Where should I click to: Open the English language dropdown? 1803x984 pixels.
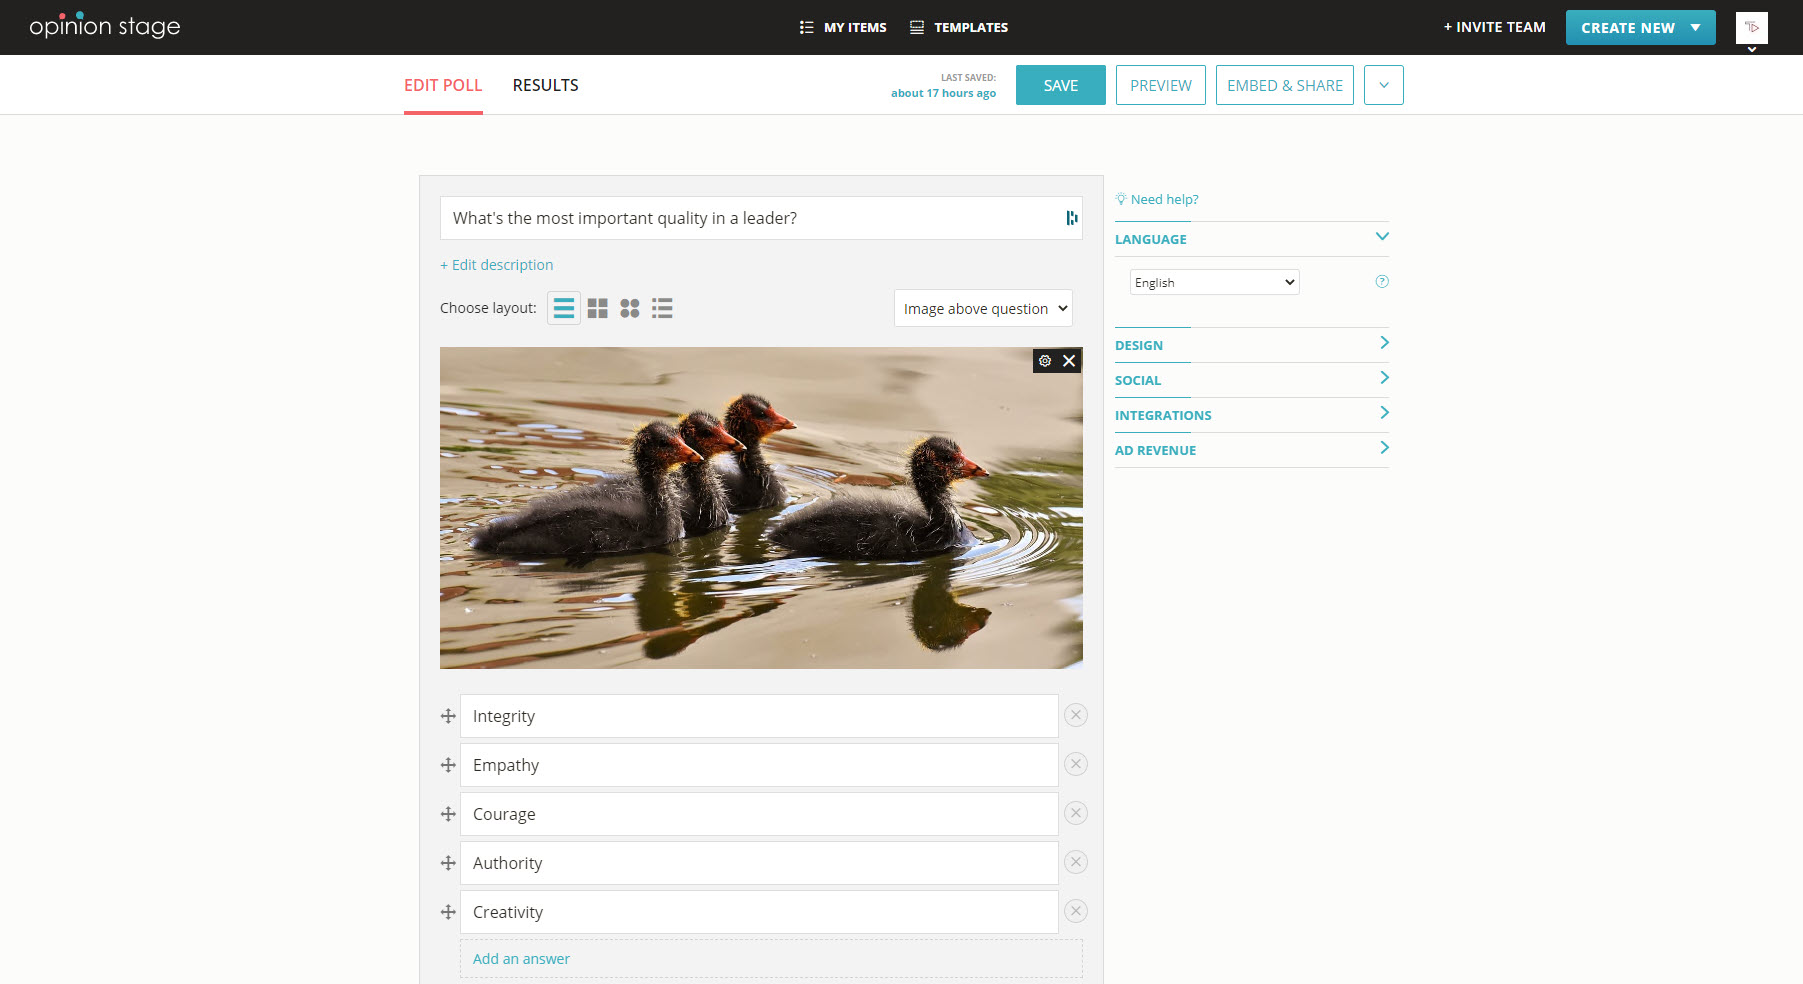[1214, 282]
